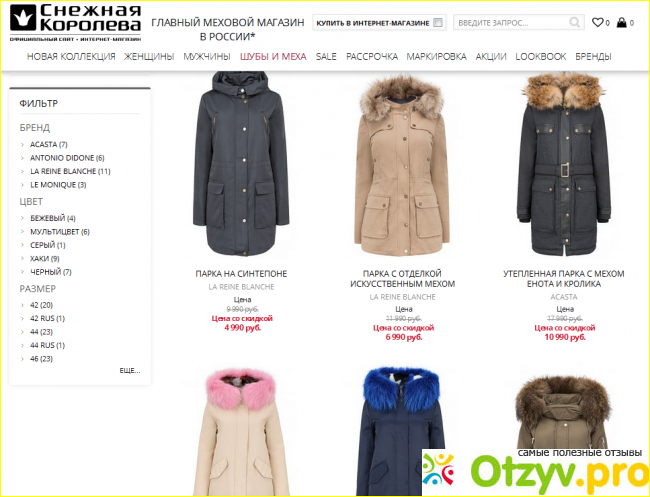Click the Снежная Королева crown logo

(75, 22)
